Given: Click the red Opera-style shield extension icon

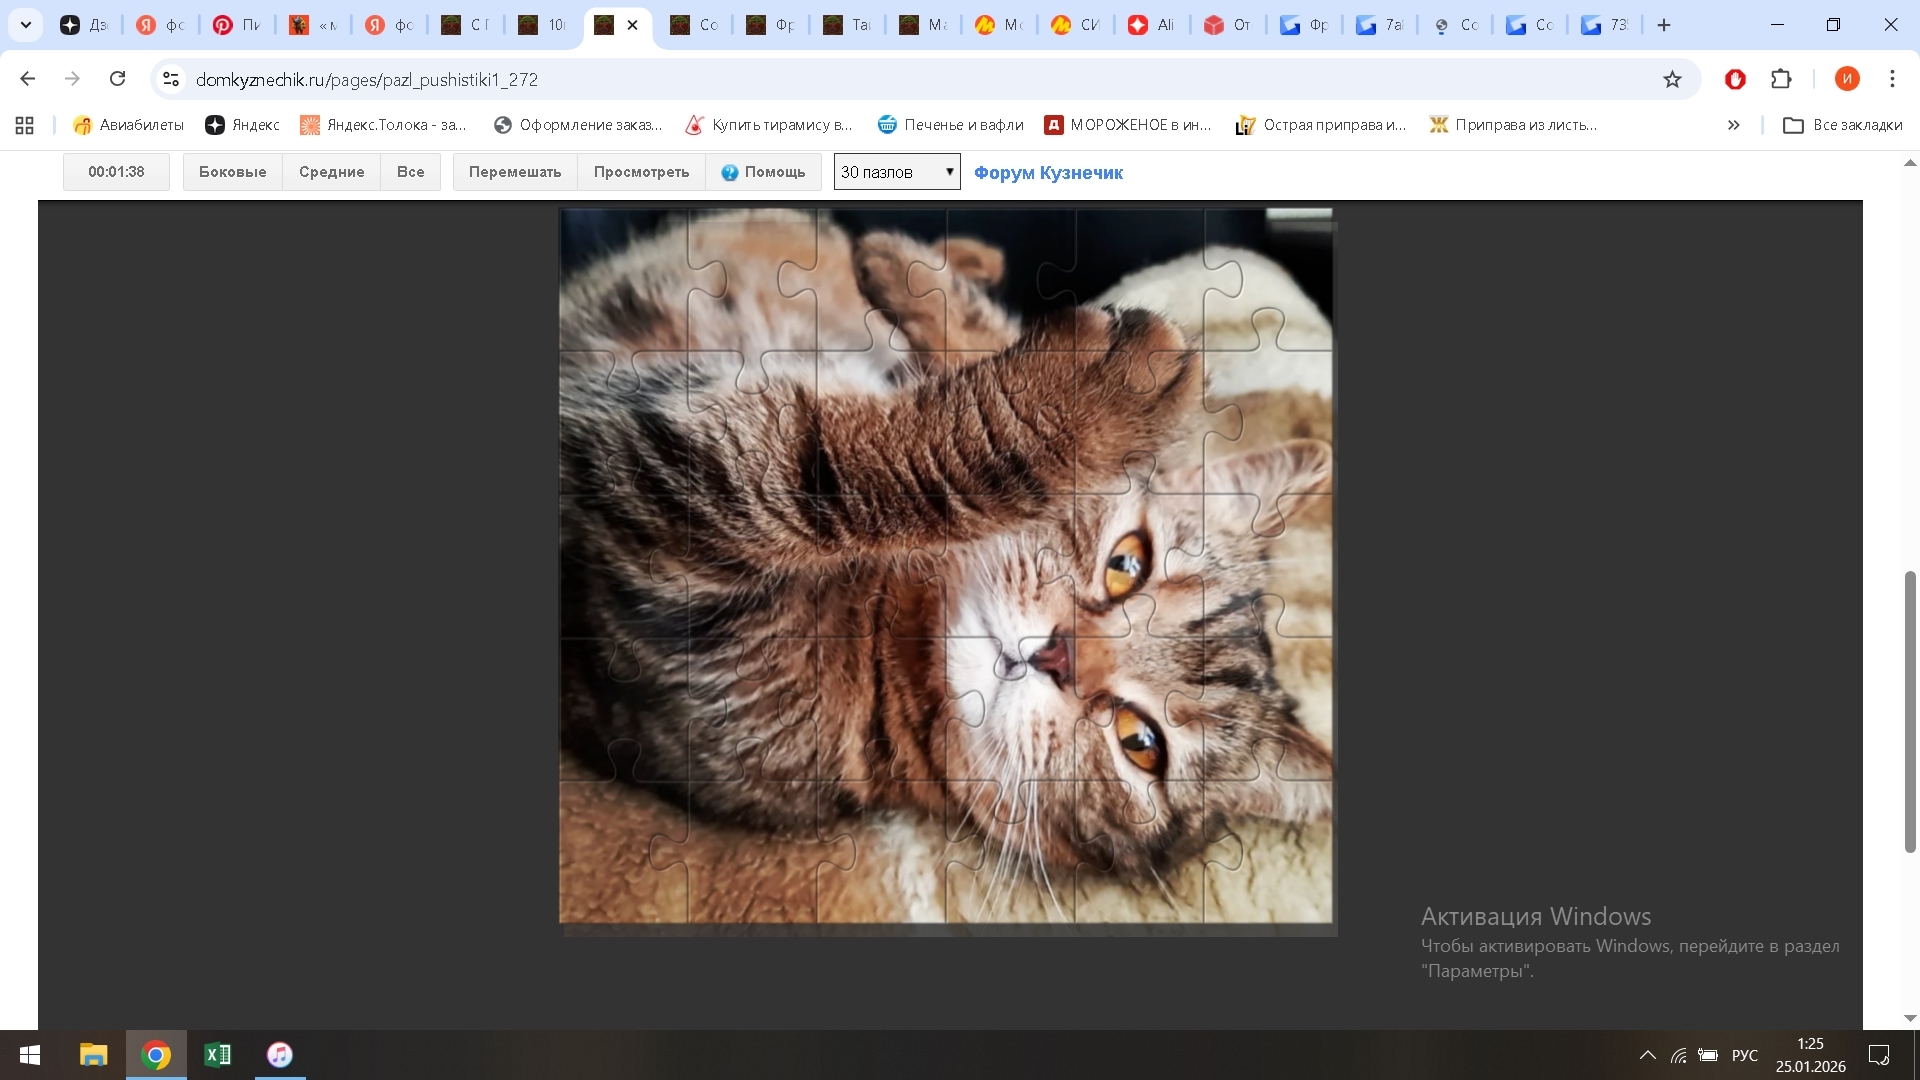Looking at the screenshot, I should coord(1735,79).
